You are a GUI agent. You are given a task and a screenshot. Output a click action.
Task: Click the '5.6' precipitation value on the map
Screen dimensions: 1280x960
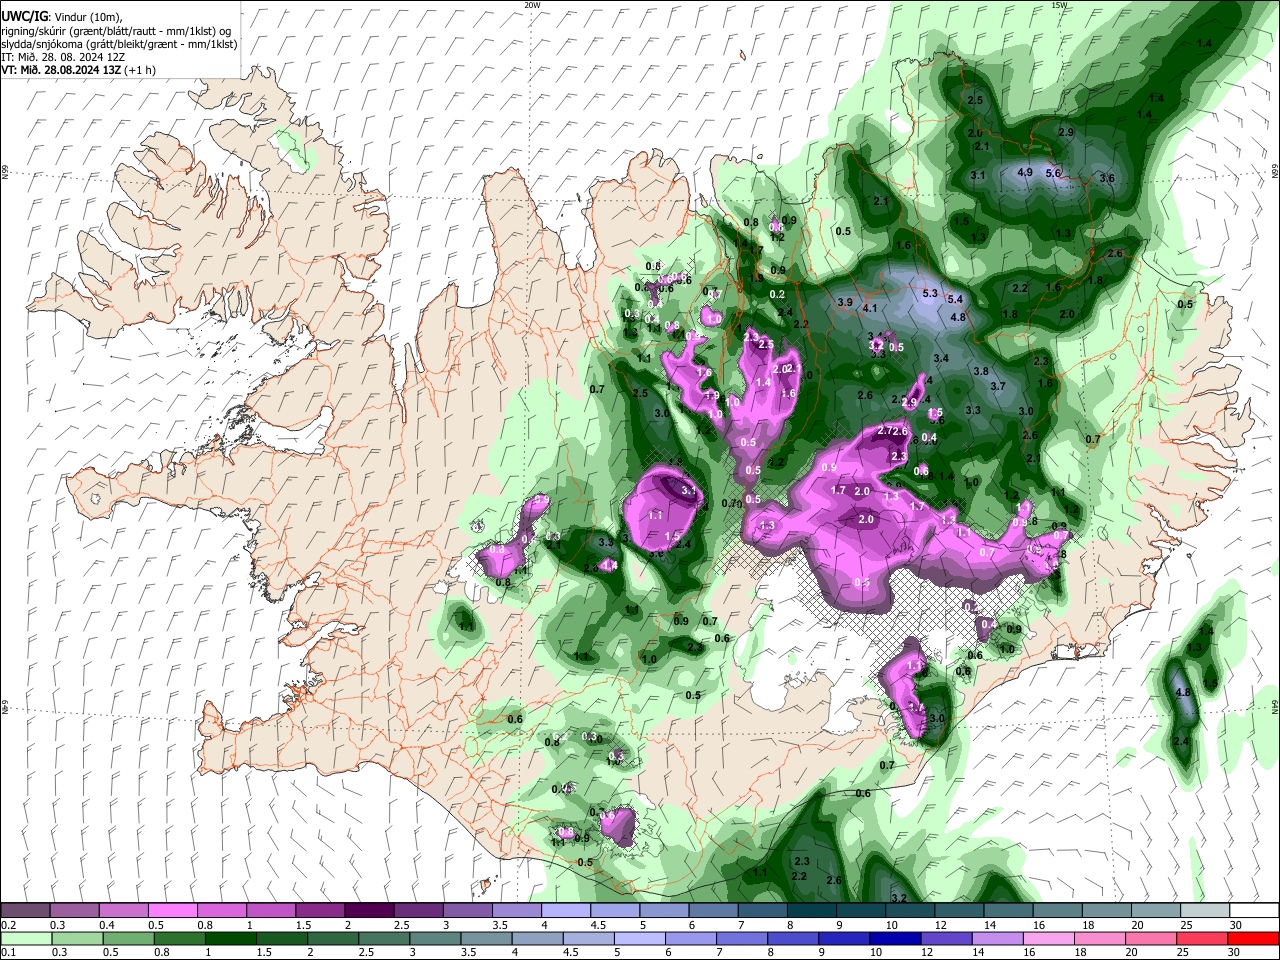(x=1053, y=172)
